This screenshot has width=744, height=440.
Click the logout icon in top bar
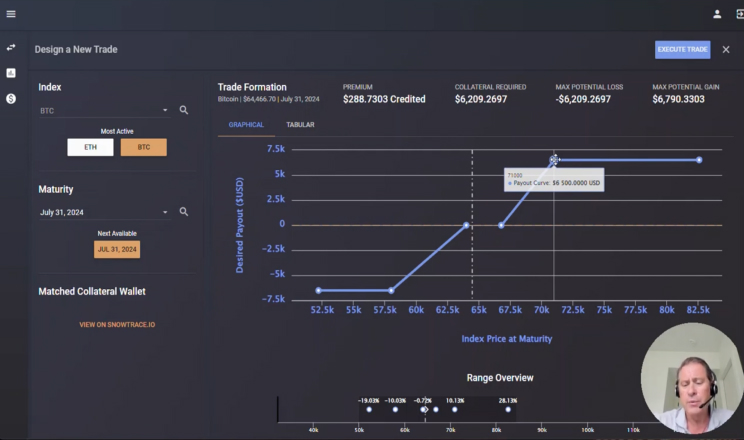coord(739,14)
